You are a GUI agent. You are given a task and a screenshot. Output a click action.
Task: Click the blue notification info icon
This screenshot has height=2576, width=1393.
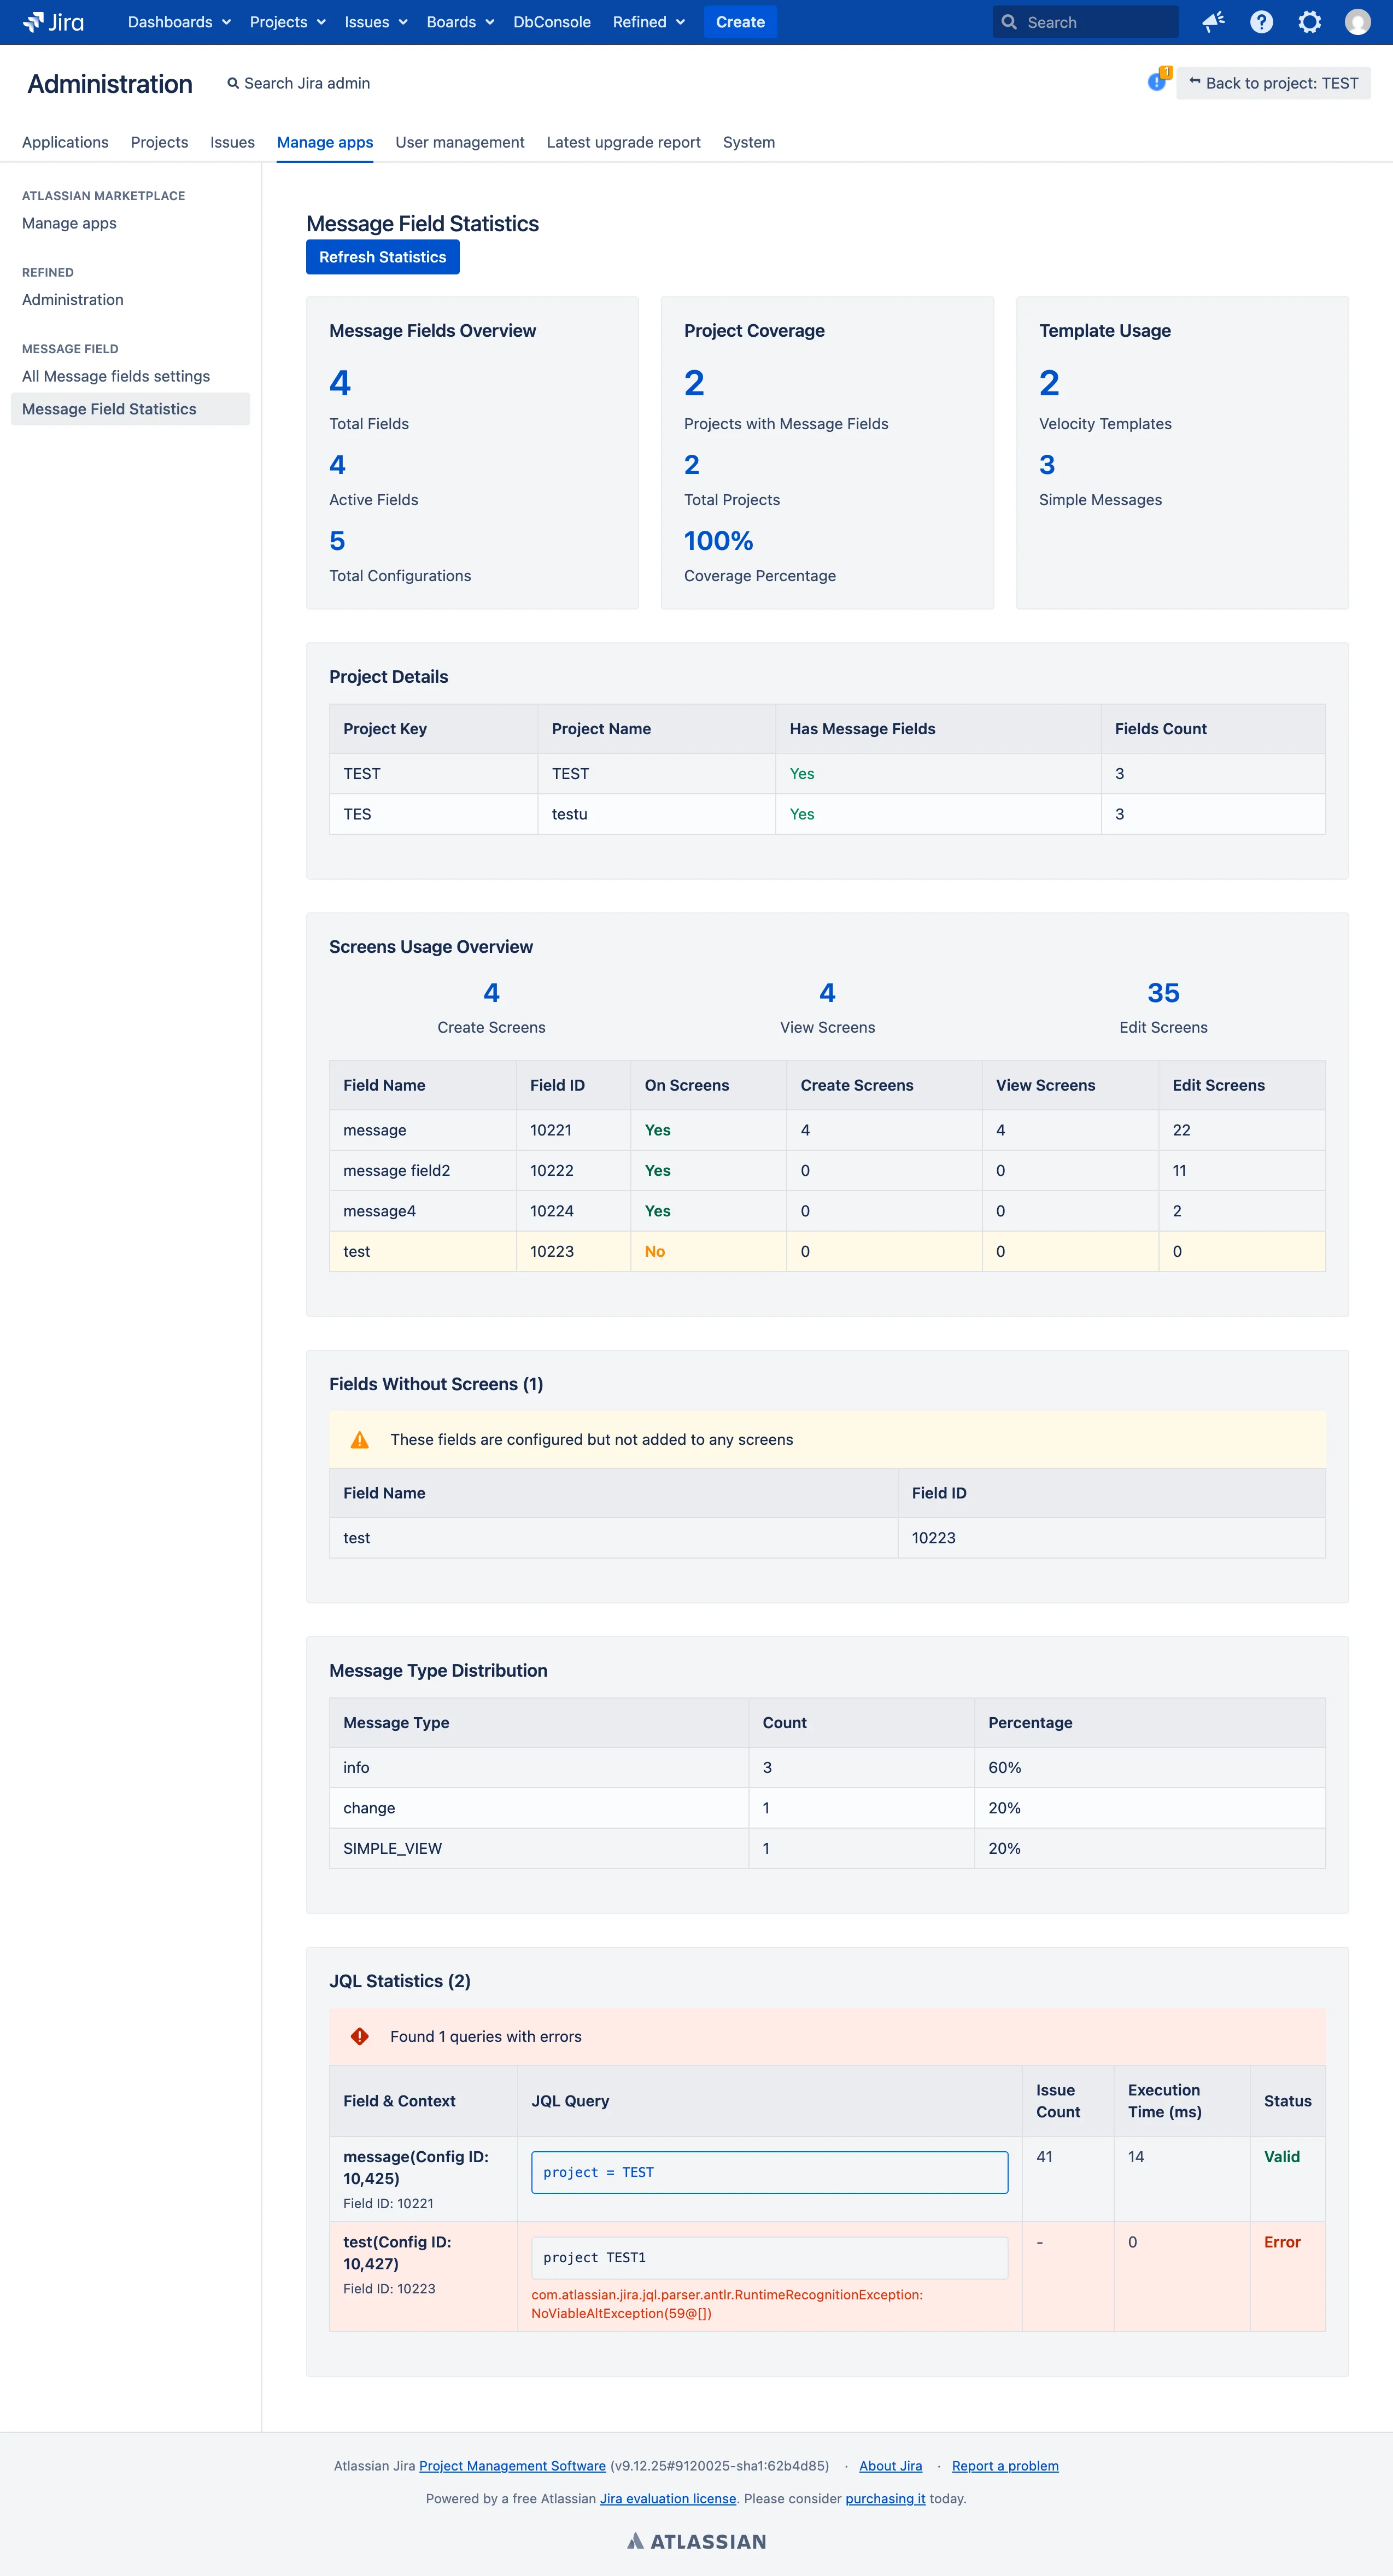pyautogui.click(x=1157, y=82)
